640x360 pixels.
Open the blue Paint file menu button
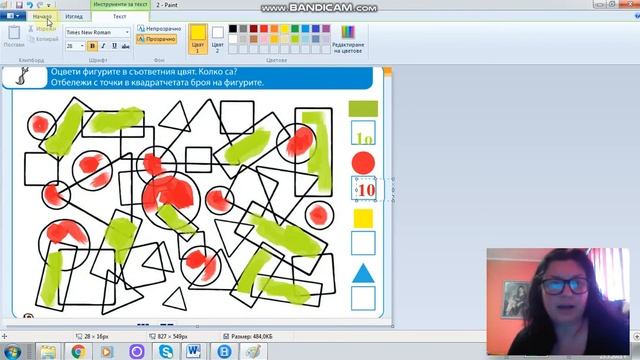pyautogui.click(x=13, y=16)
